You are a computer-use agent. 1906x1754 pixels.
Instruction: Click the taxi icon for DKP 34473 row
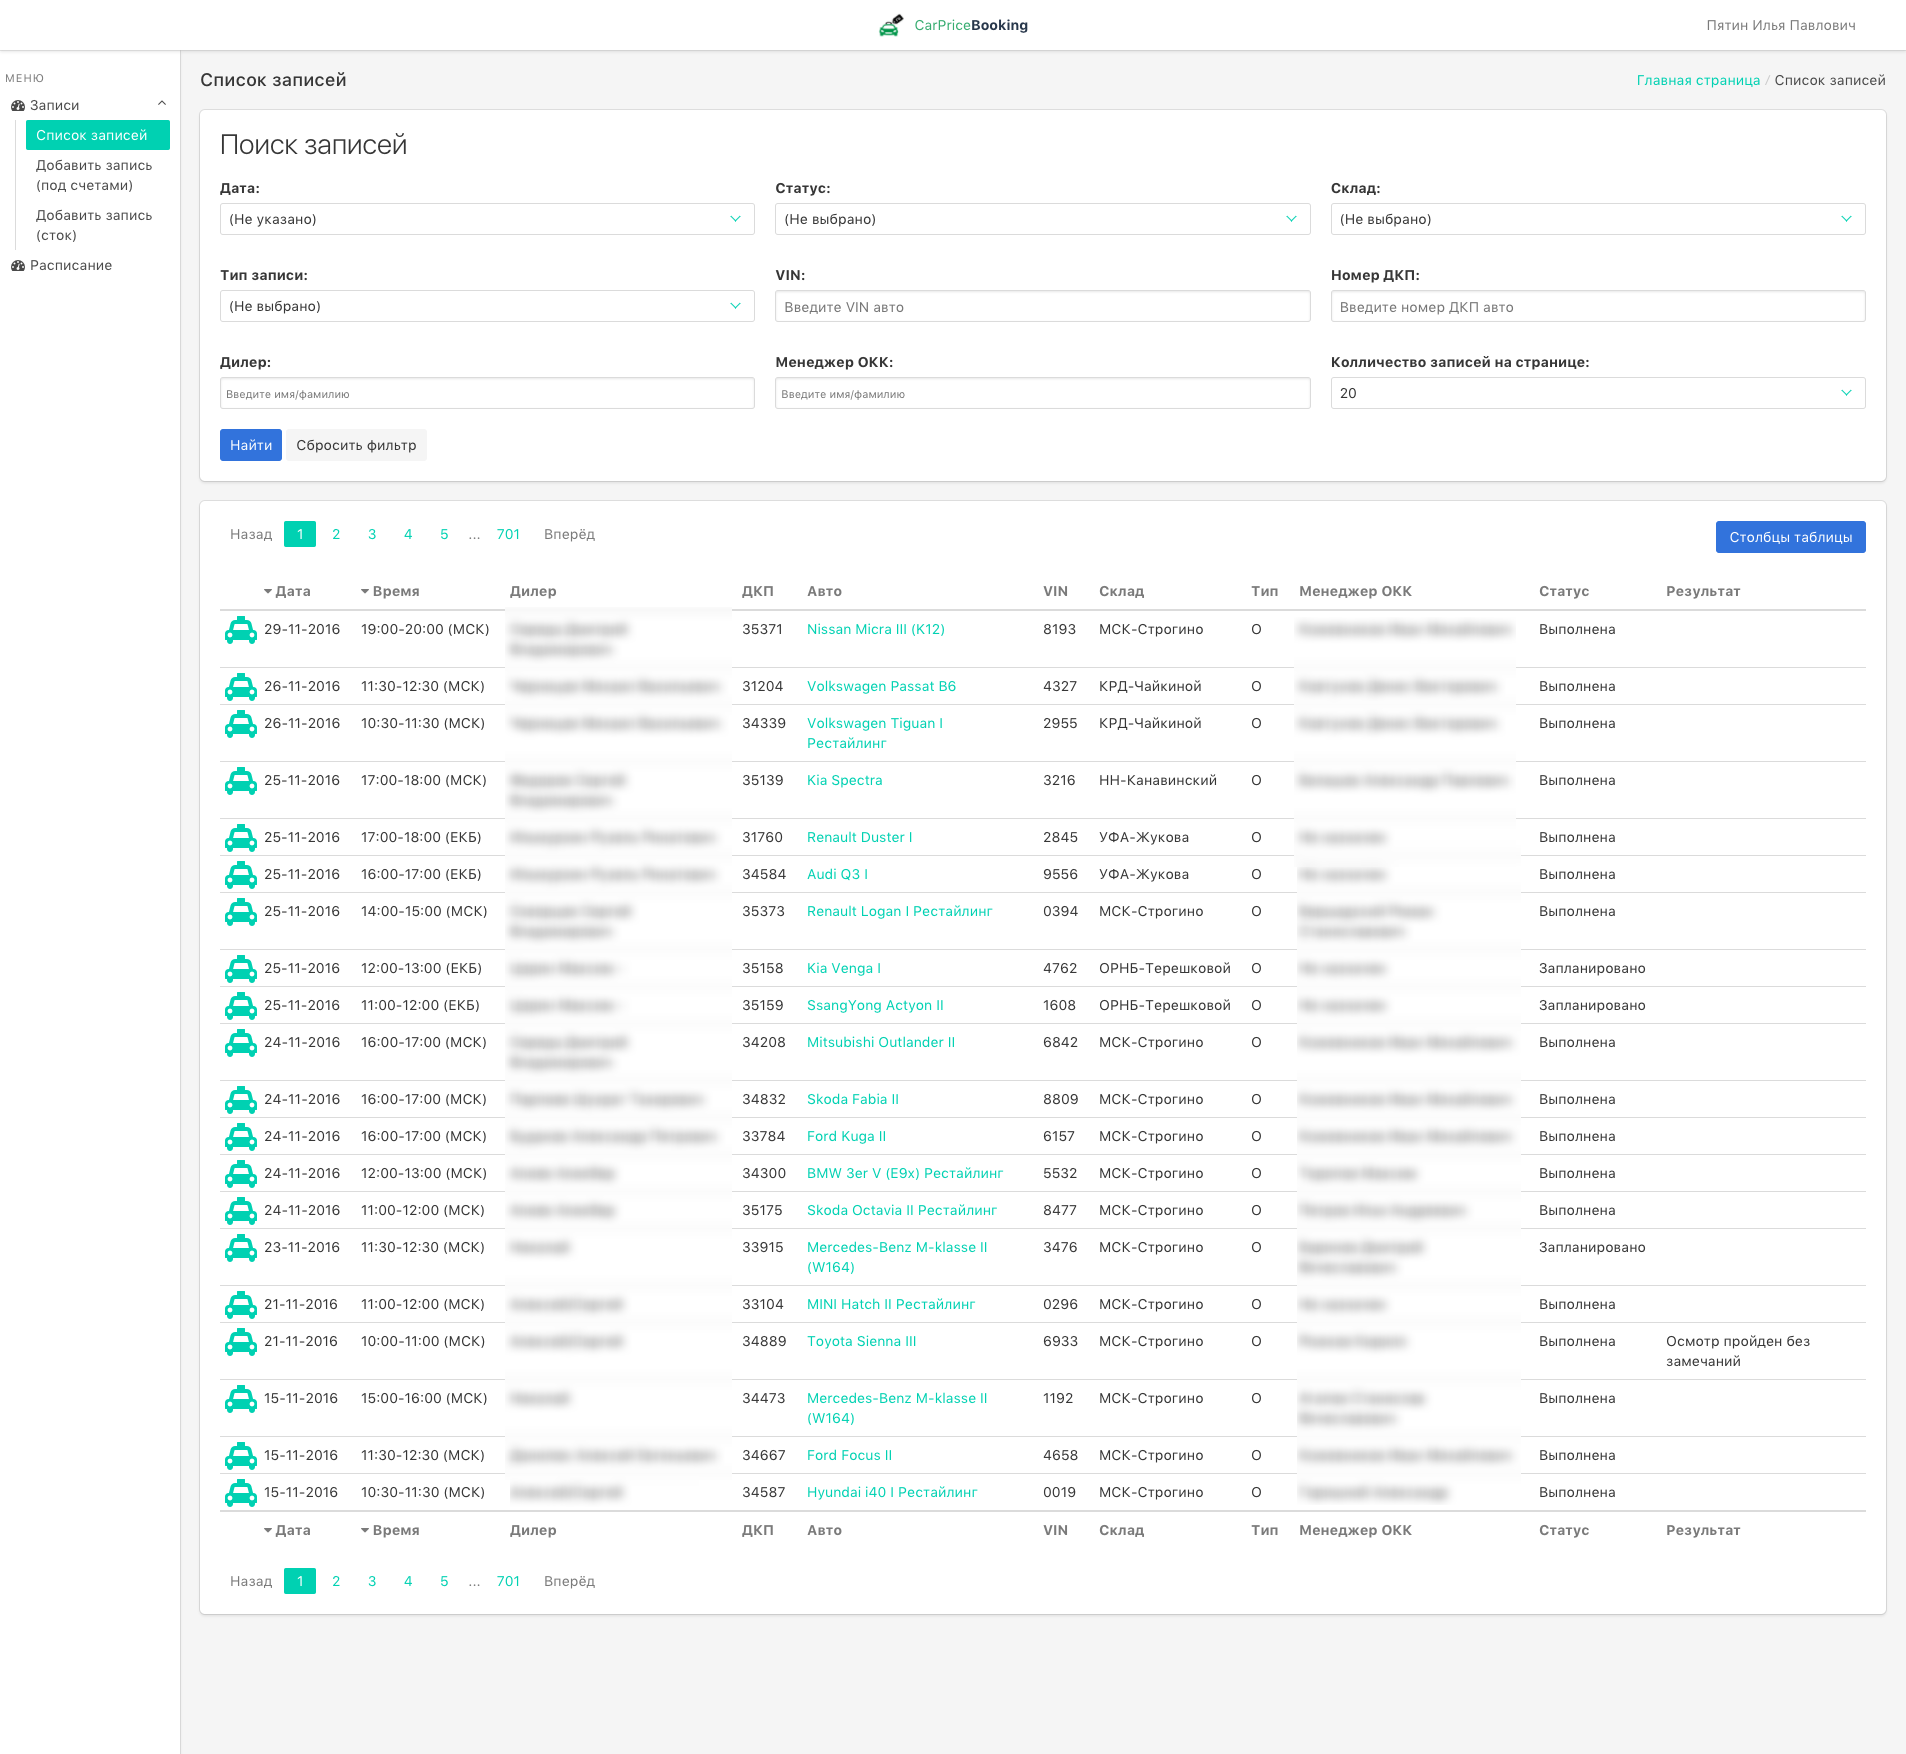pyautogui.click(x=241, y=1399)
